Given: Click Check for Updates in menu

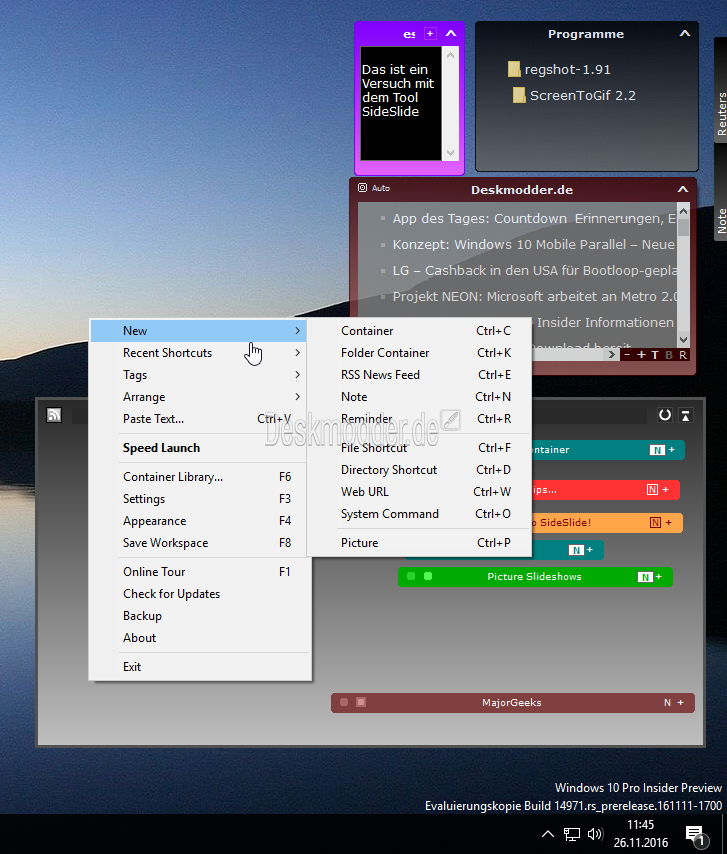Looking at the screenshot, I should coord(198,594).
